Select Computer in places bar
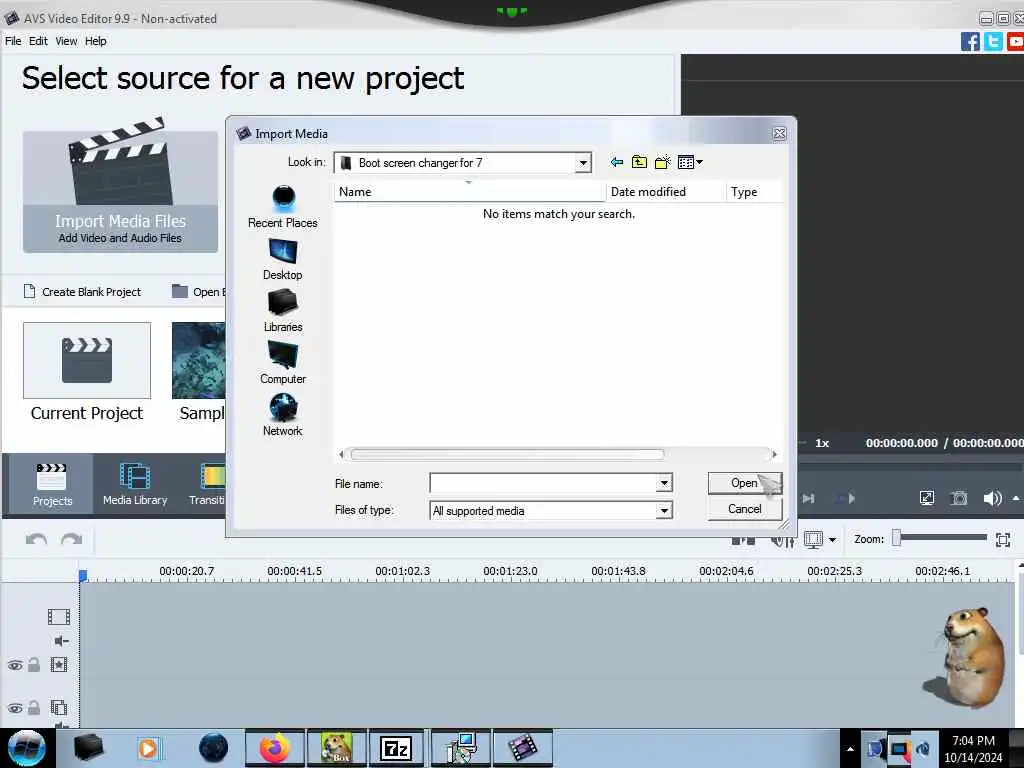 coord(283,363)
